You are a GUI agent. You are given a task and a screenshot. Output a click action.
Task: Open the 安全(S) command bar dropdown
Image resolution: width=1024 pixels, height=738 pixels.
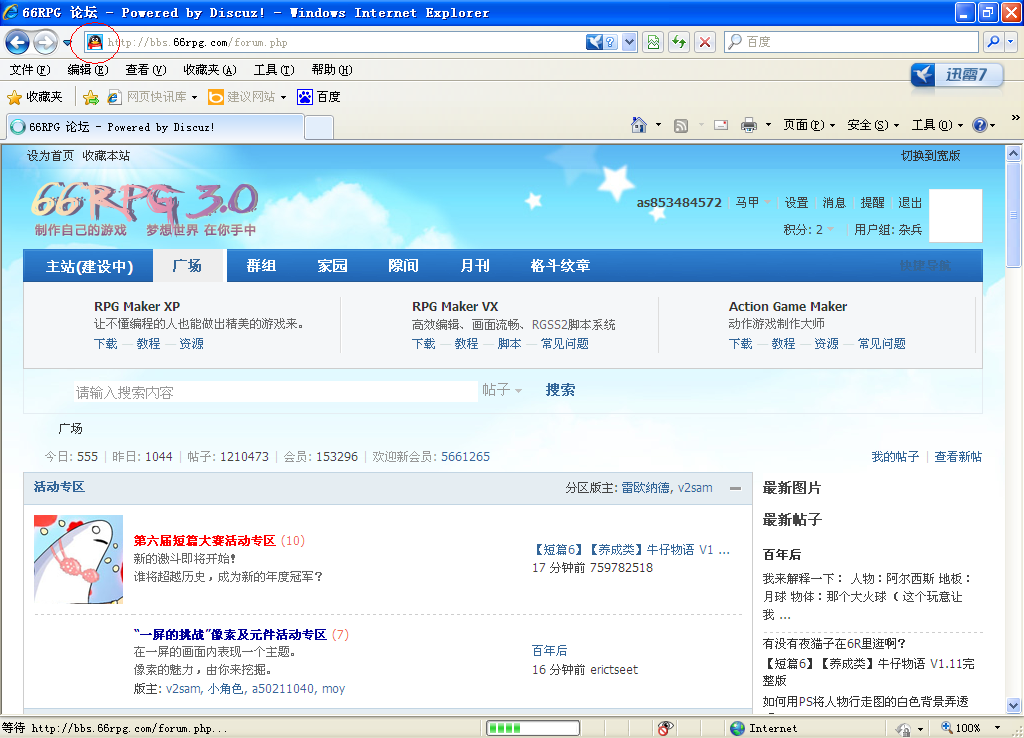(x=873, y=125)
